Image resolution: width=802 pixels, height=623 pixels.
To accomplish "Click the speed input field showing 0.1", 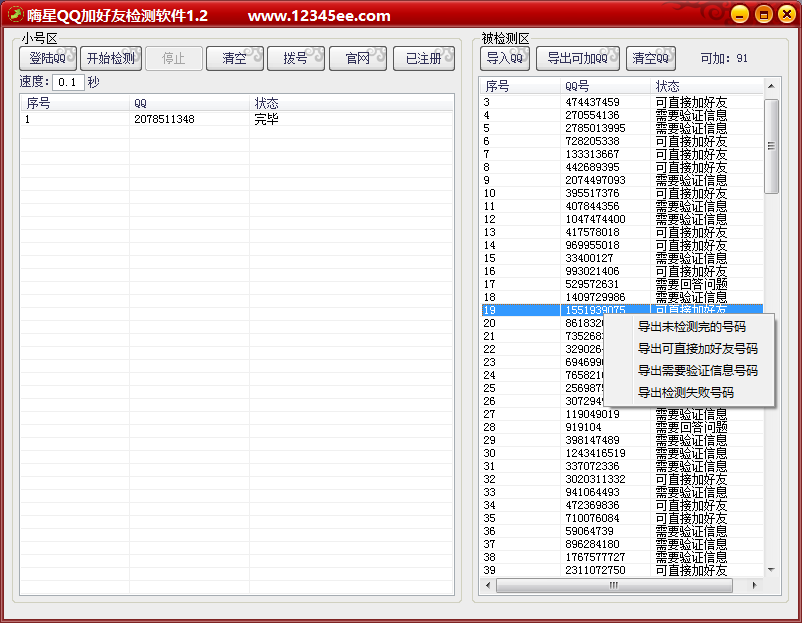I will pos(68,82).
